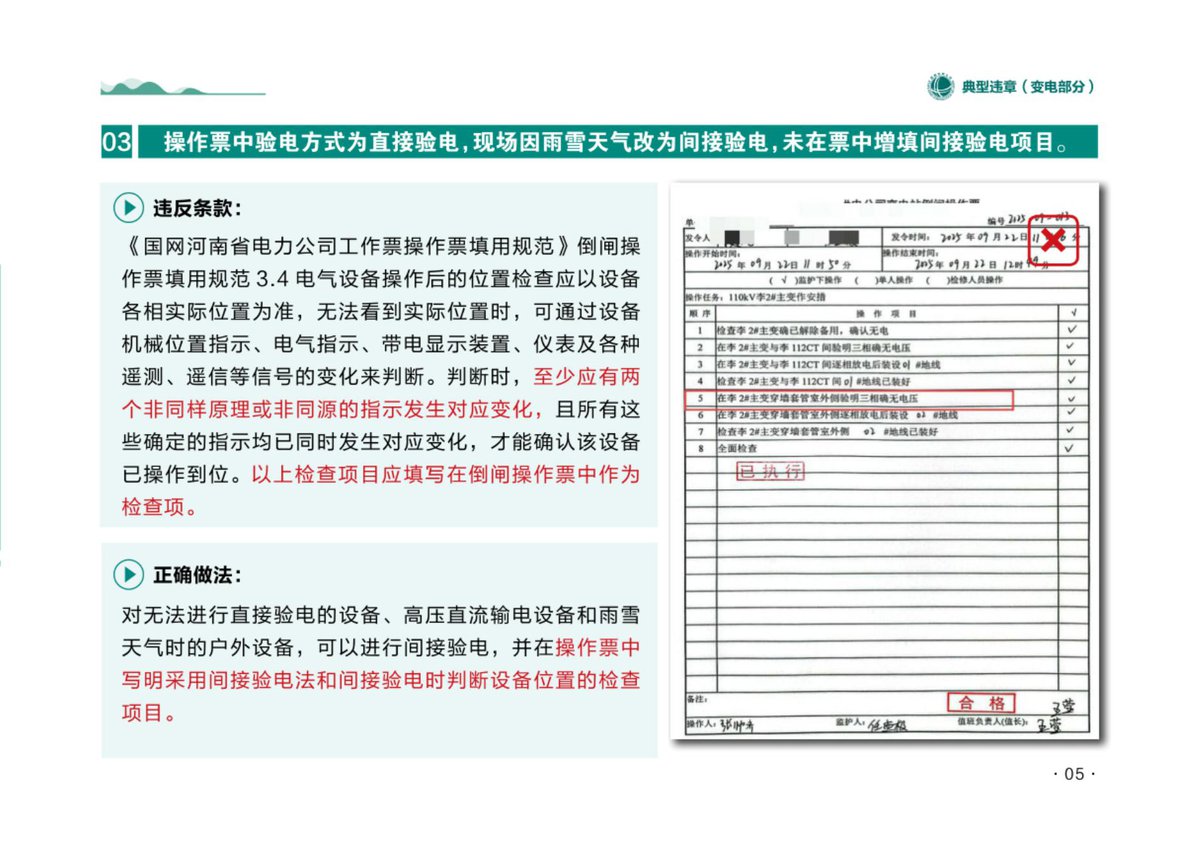This screenshot has width=1200, height=849.
Task: Click the check mark for row 8 全面检查
Action: click(x=1071, y=448)
